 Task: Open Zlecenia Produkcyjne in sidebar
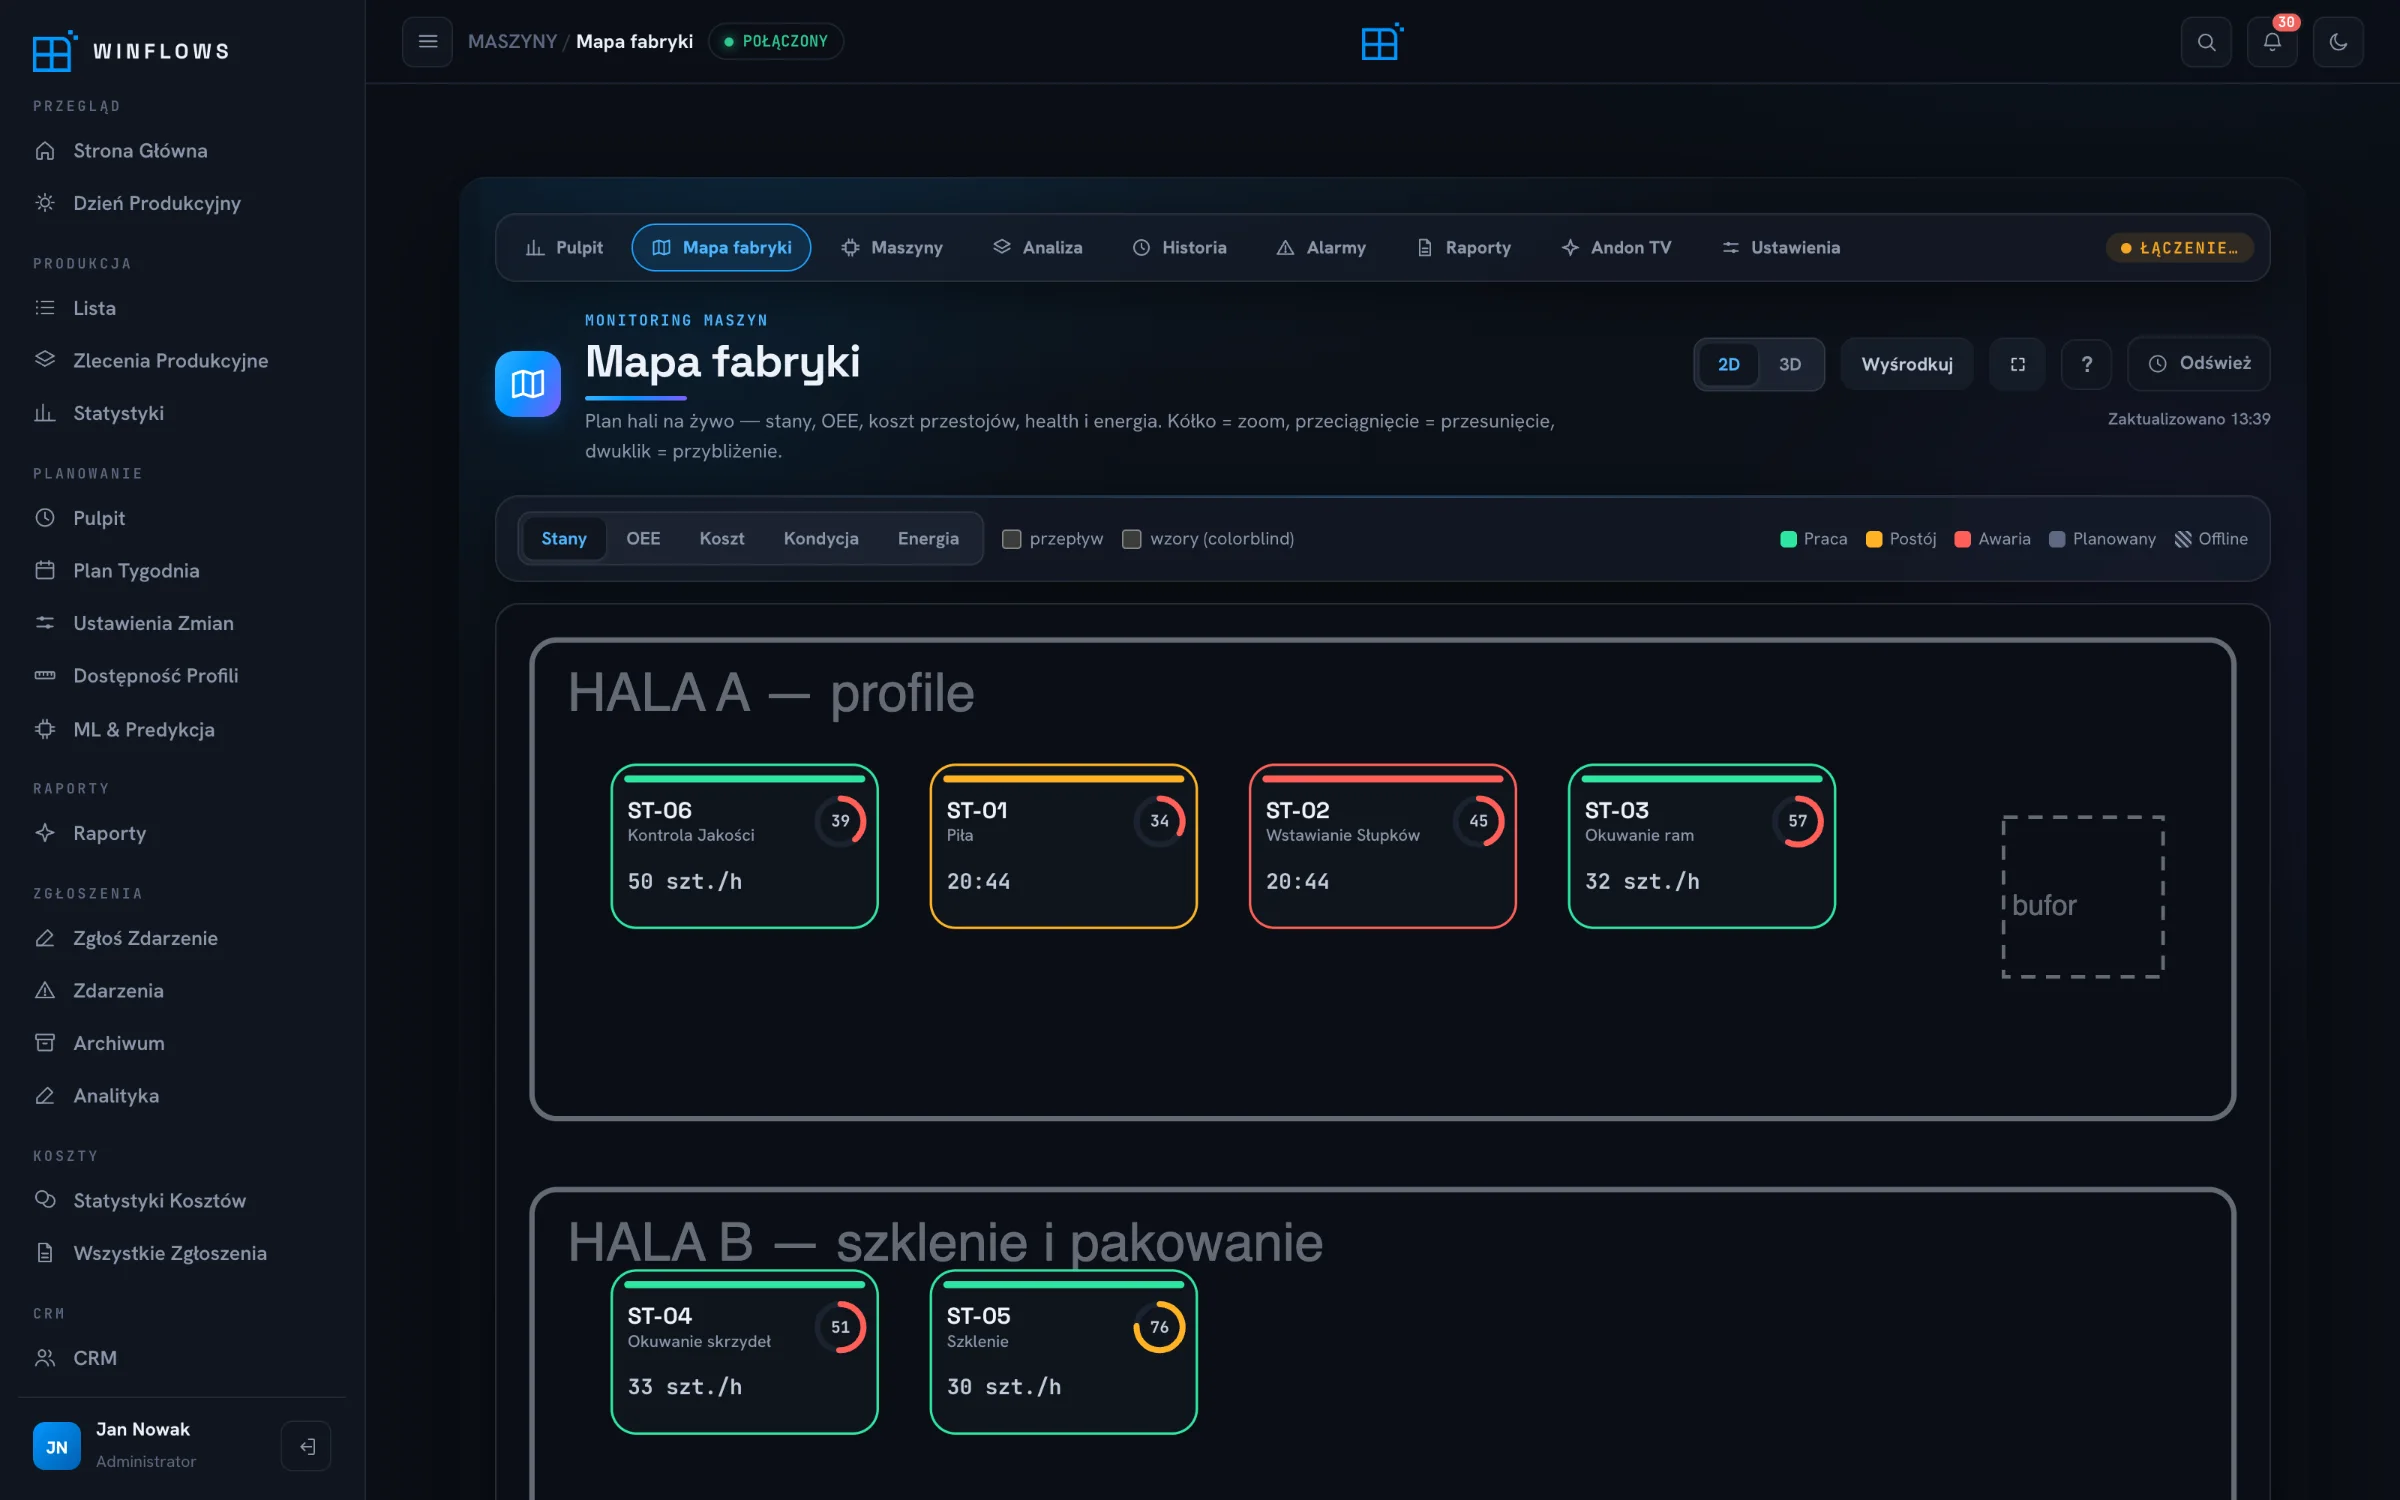click(x=182, y=360)
